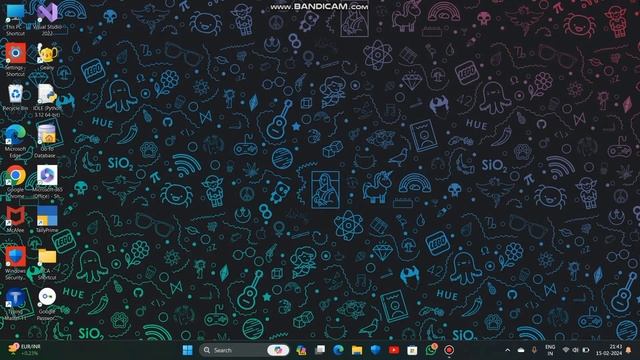Open the Windows Start menu
This screenshot has height=360, width=640.
(188, 350)
